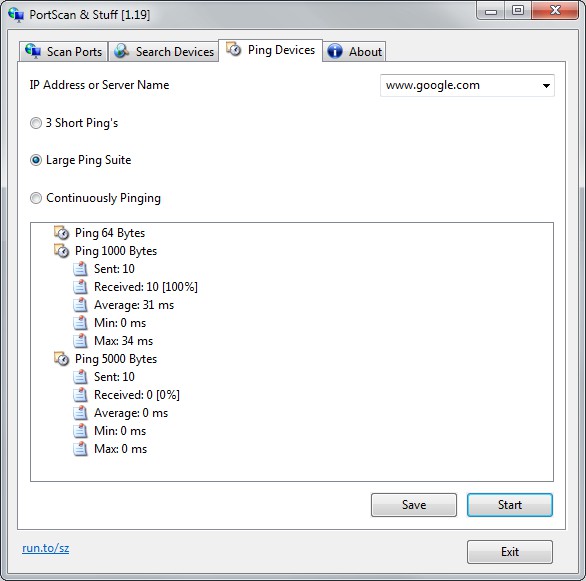Screen dimensions: 586x581
Task: Select the 3 Short Ping's option
Action: (x=36, y=123)
